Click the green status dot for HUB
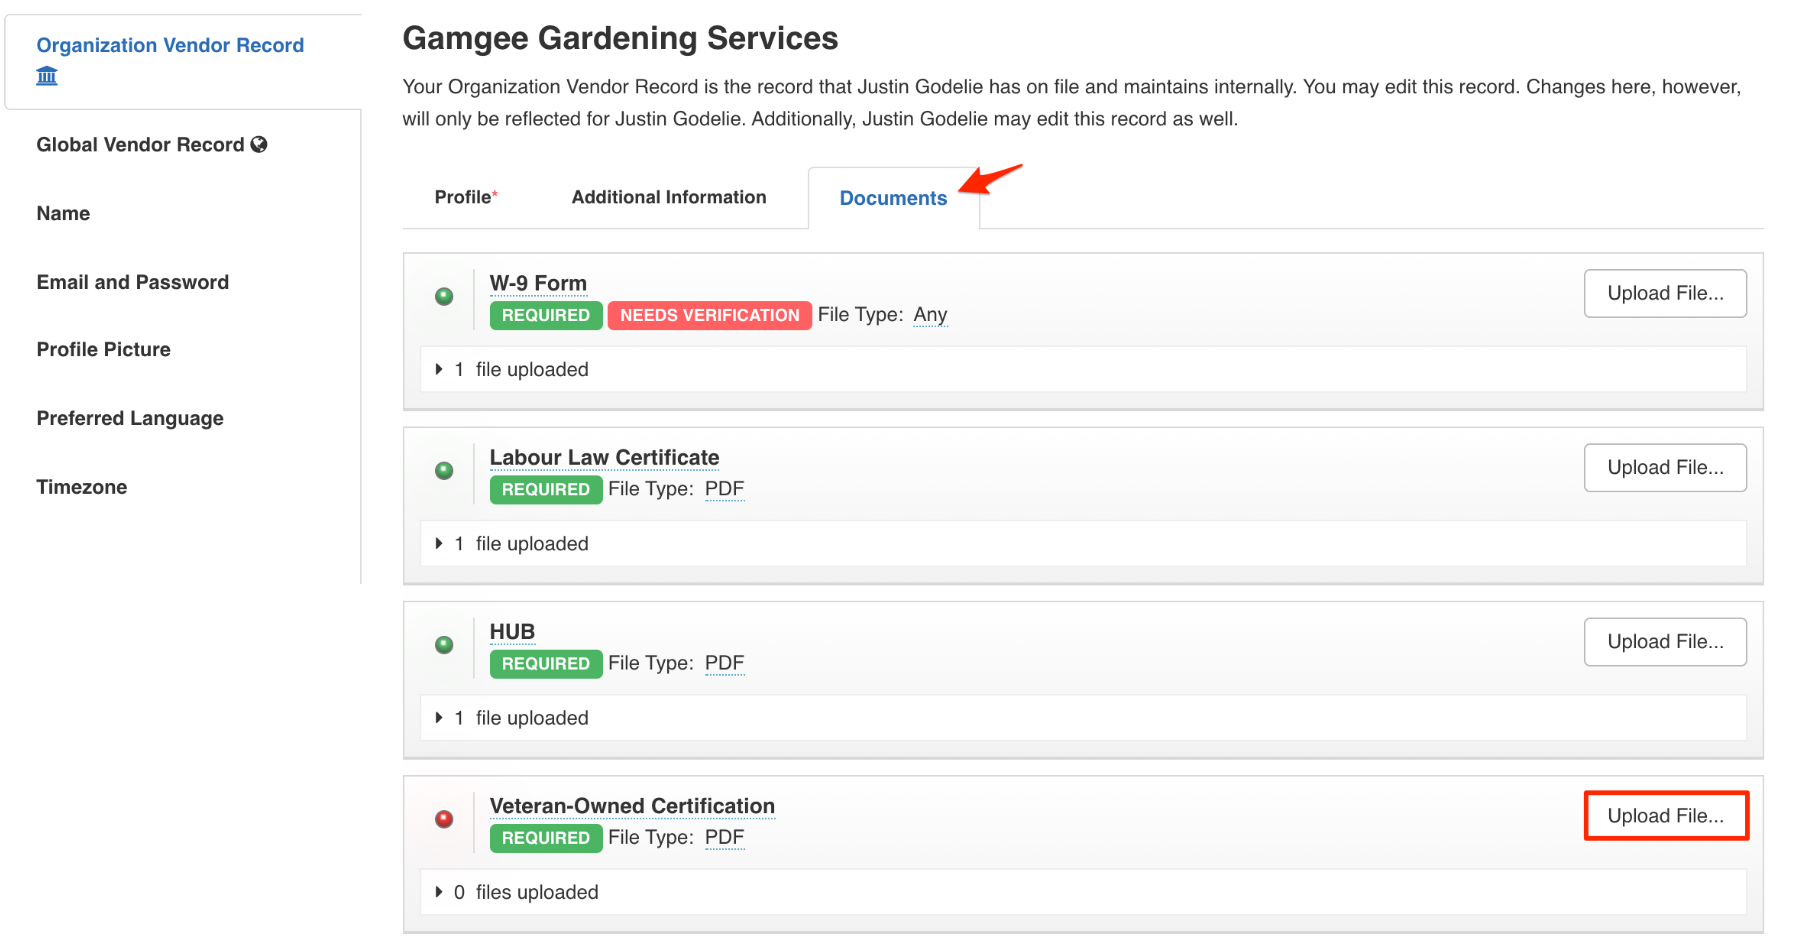 pos(445,645)
